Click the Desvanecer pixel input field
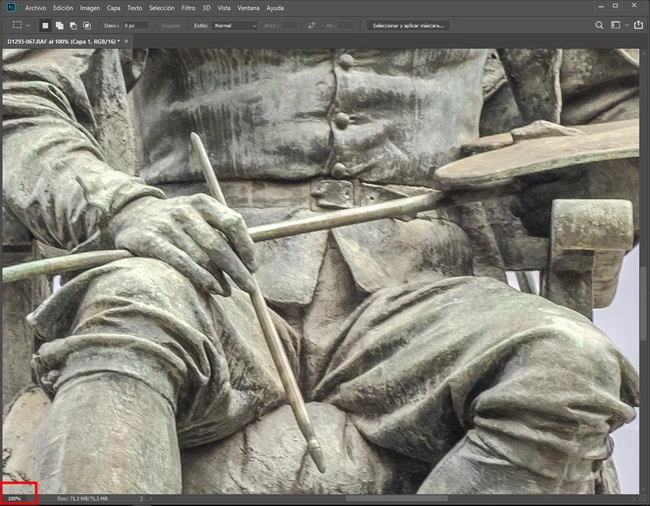The image size is (650, 506). tap(135, 25)
